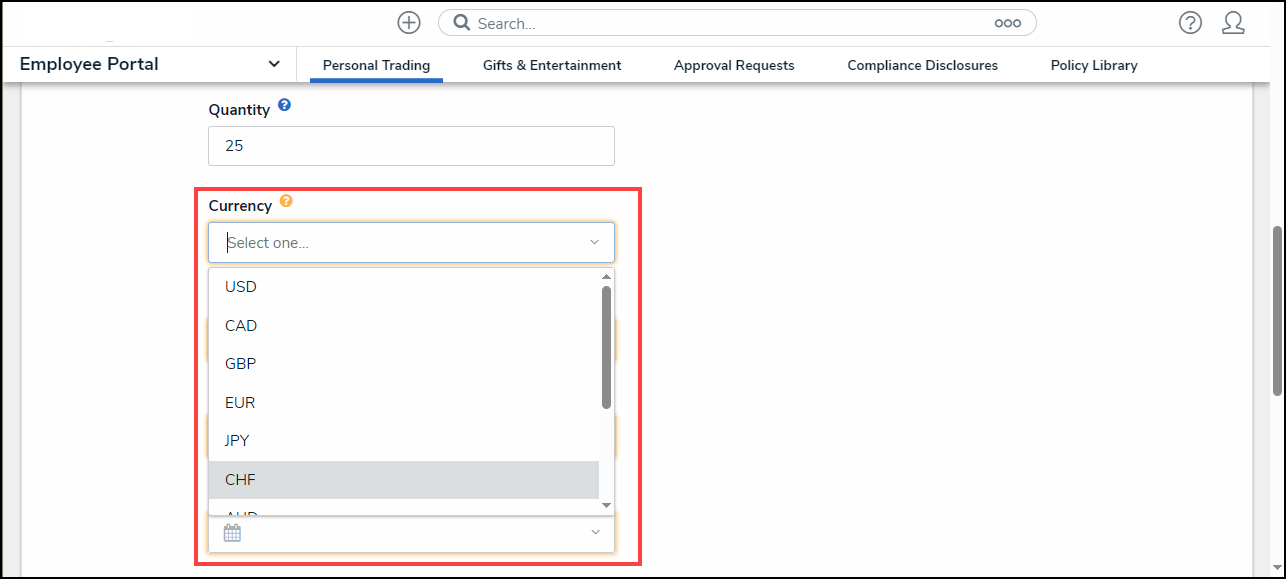Click the Quantity input field
Viewport: 1286px width, 579px height.
tap(411, 146)
